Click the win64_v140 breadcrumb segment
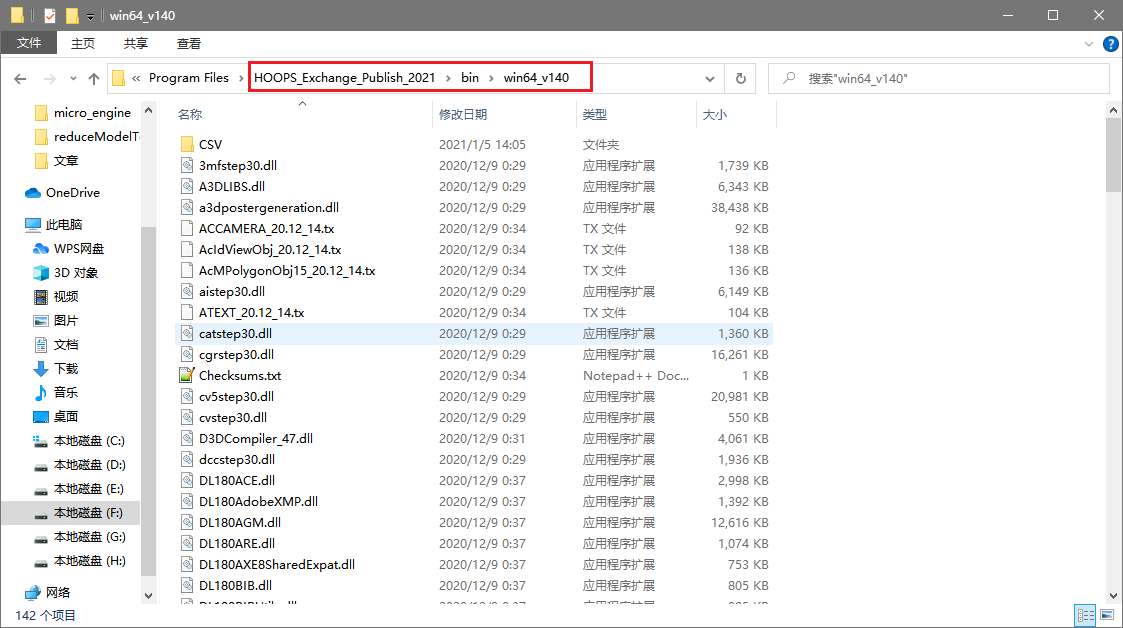Viewport: 1123px width, 628px height. click(536, 78)
